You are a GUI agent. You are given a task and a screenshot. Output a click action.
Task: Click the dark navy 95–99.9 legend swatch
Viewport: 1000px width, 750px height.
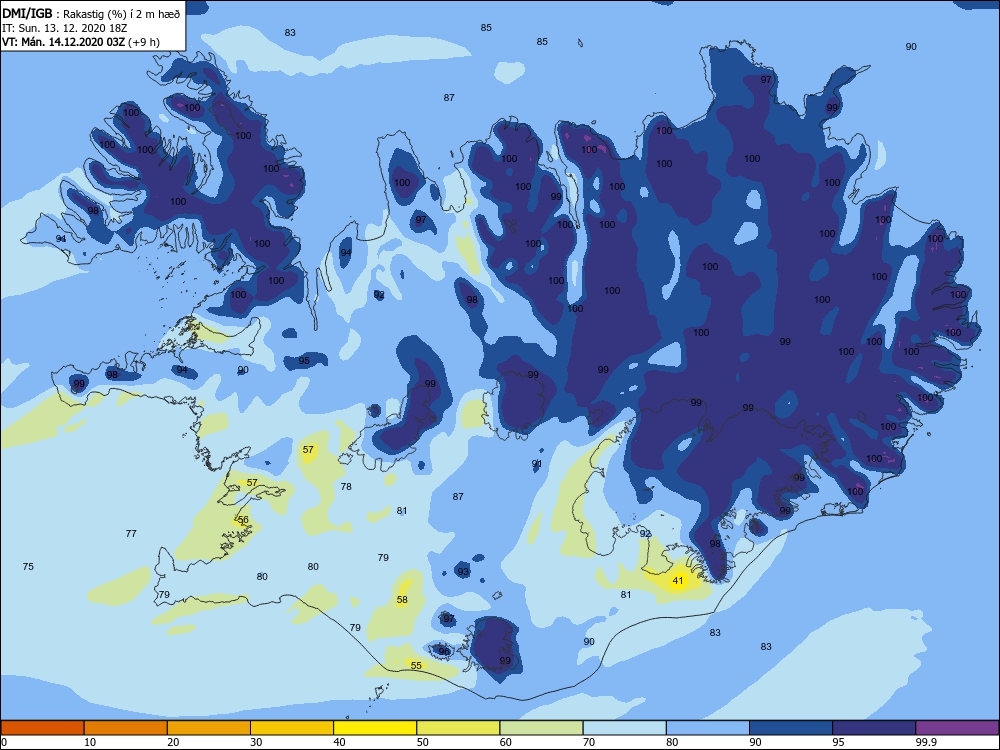(x=874, y=728)
